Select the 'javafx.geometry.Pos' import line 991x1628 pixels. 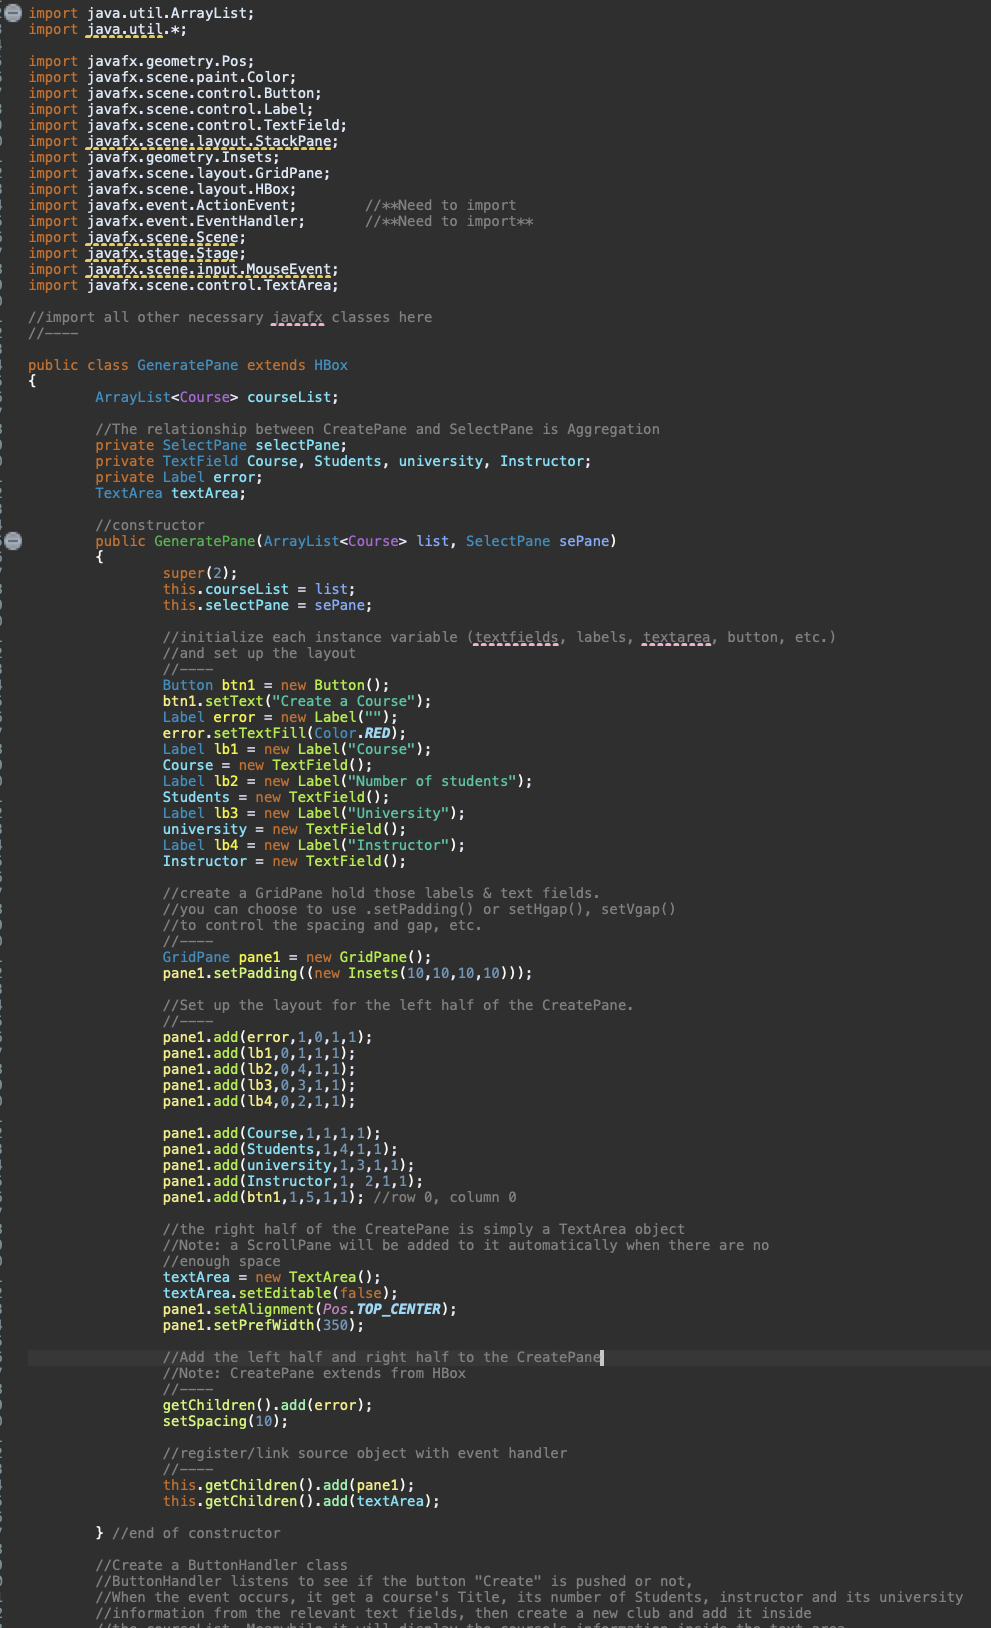click(141, 61)
